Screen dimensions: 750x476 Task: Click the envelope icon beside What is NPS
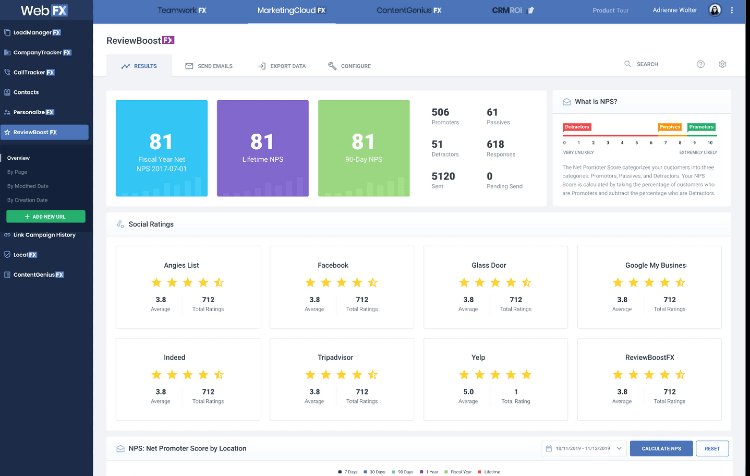(x=567, y=102)
